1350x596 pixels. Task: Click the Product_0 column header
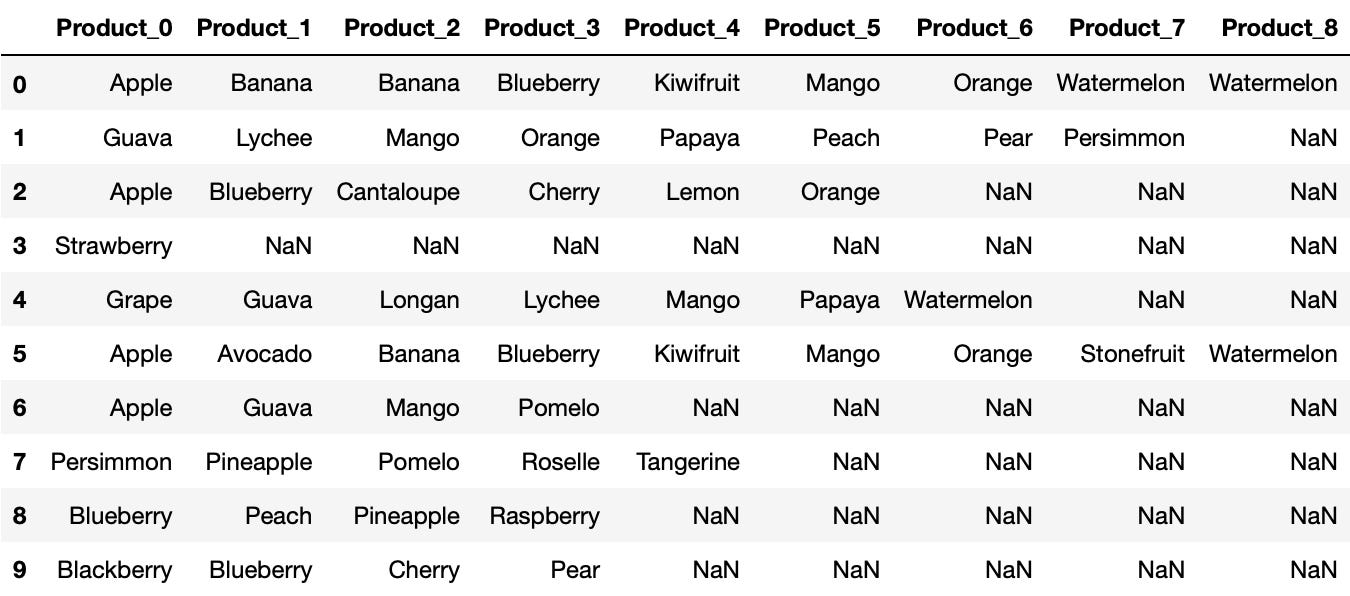pos(114,28)
